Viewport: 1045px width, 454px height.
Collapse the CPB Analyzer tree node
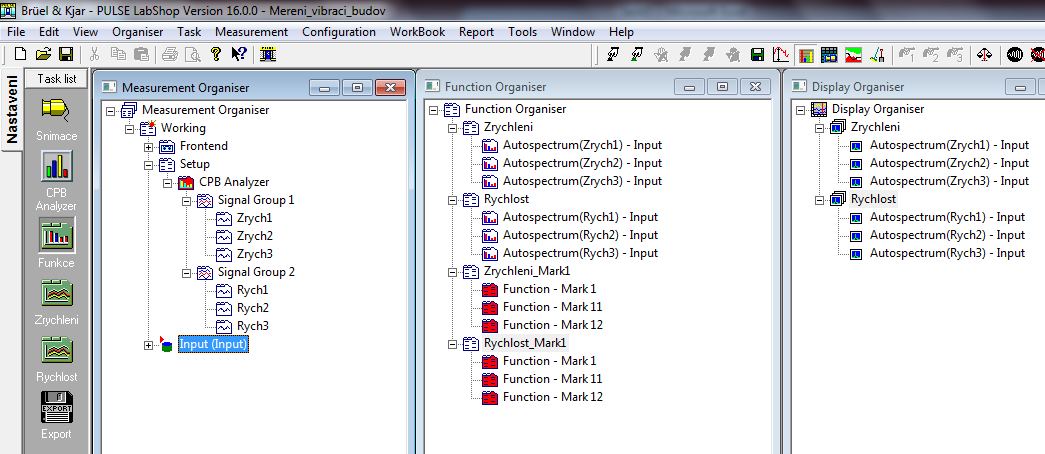point(167,182)
